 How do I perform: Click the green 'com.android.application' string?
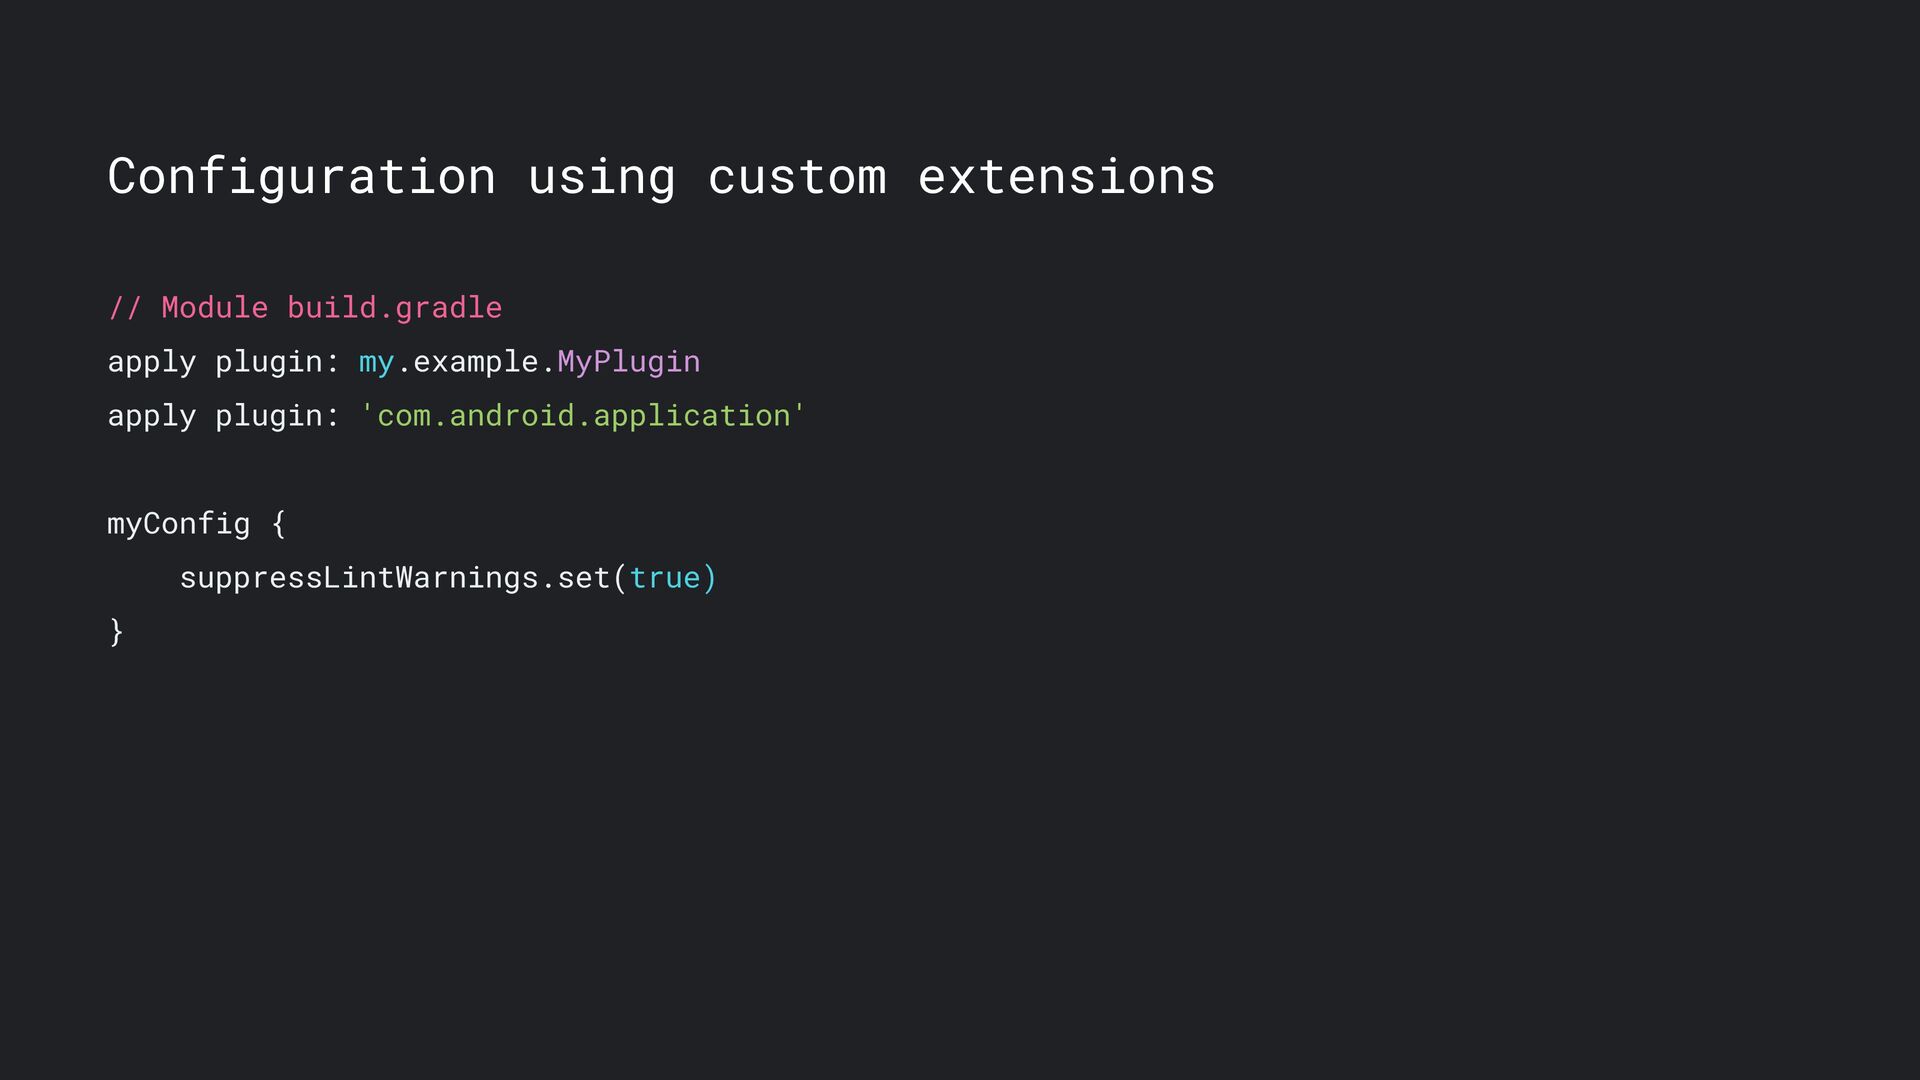(x=583, y=415)
